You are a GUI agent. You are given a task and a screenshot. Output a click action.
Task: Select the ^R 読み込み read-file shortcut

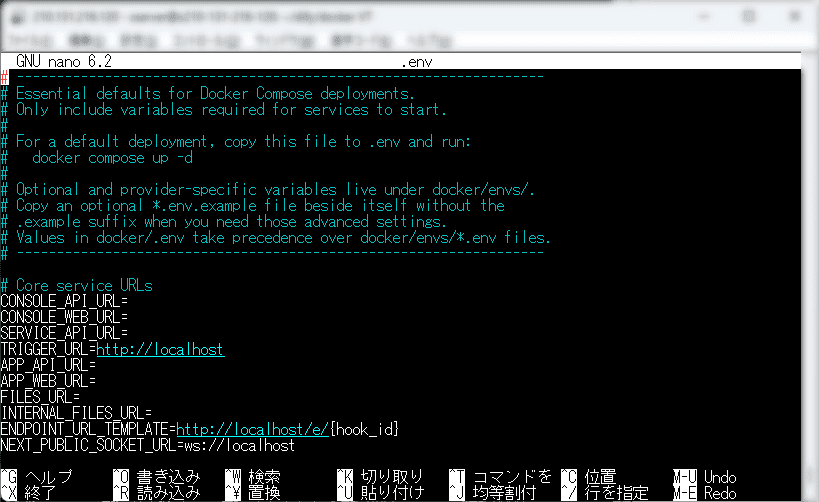[157, 493]
